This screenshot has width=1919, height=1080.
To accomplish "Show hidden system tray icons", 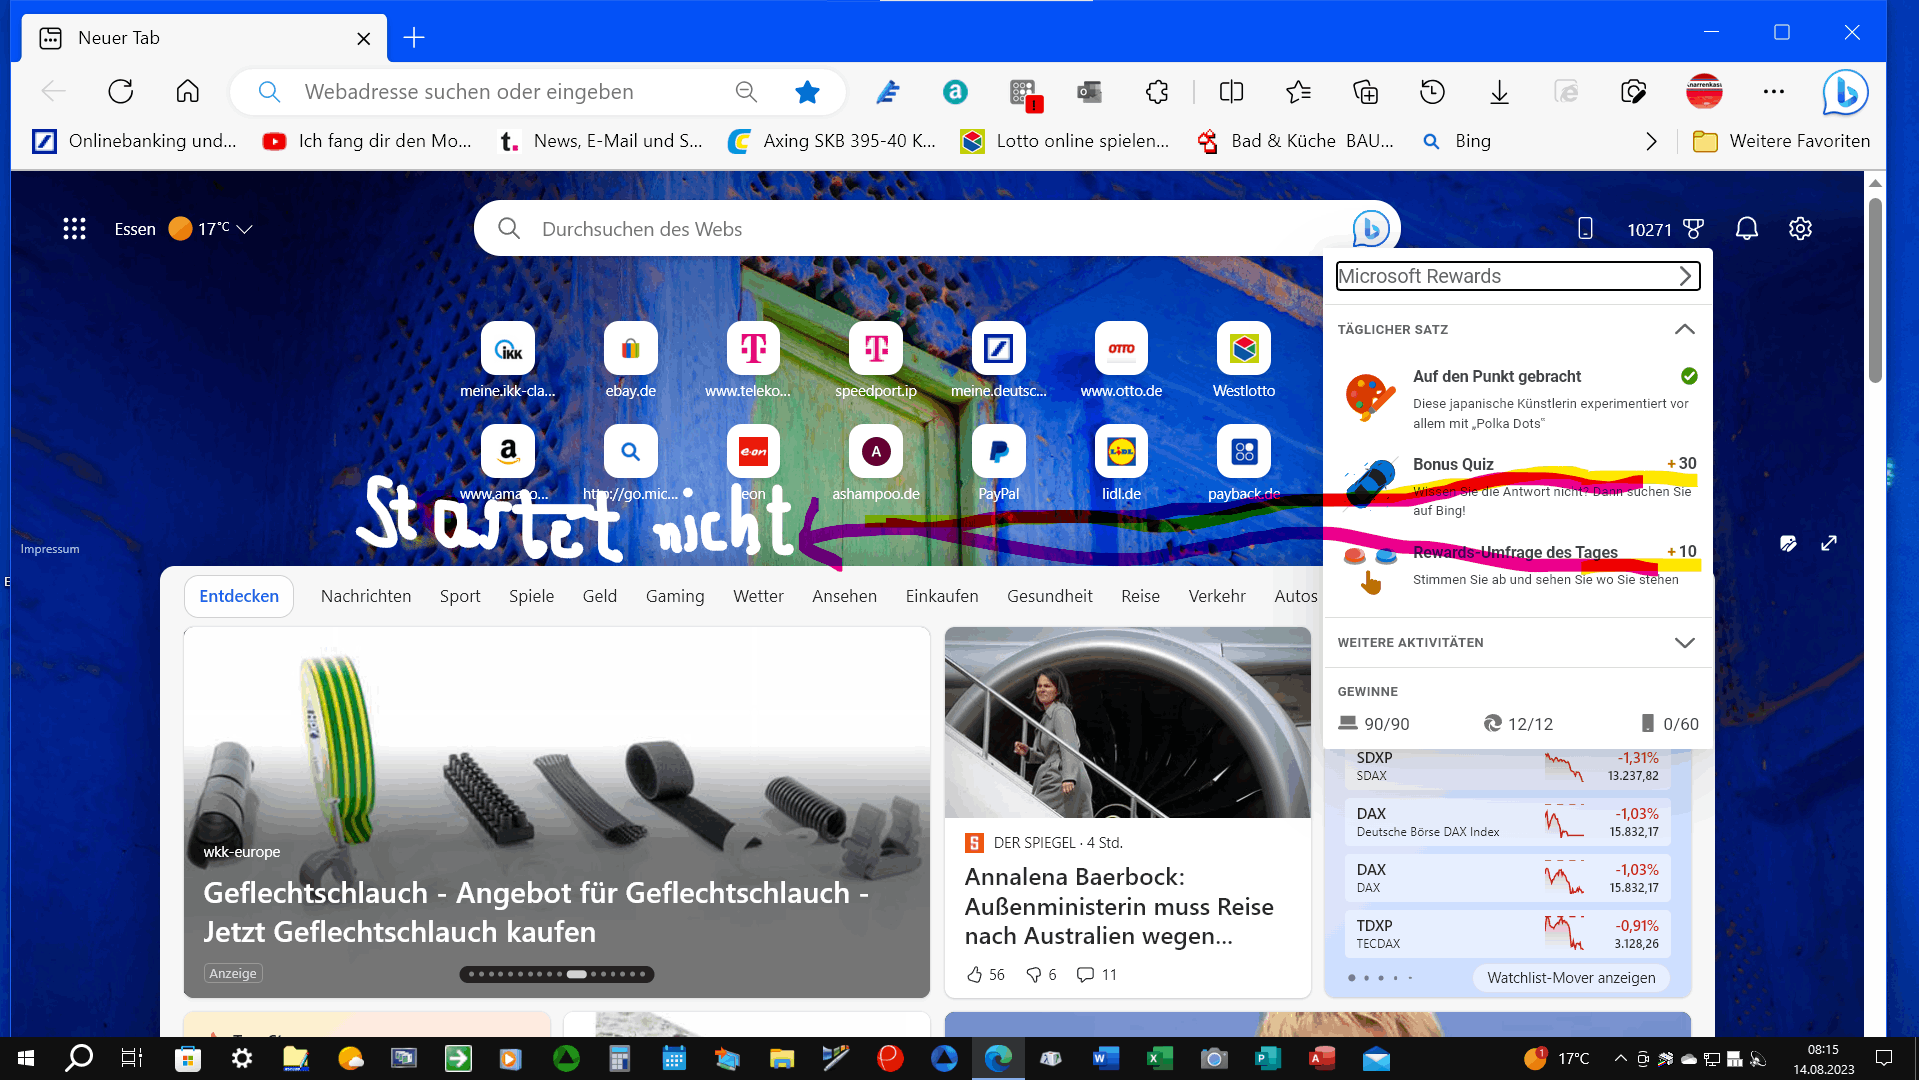I will (x=1620, y=1058).
